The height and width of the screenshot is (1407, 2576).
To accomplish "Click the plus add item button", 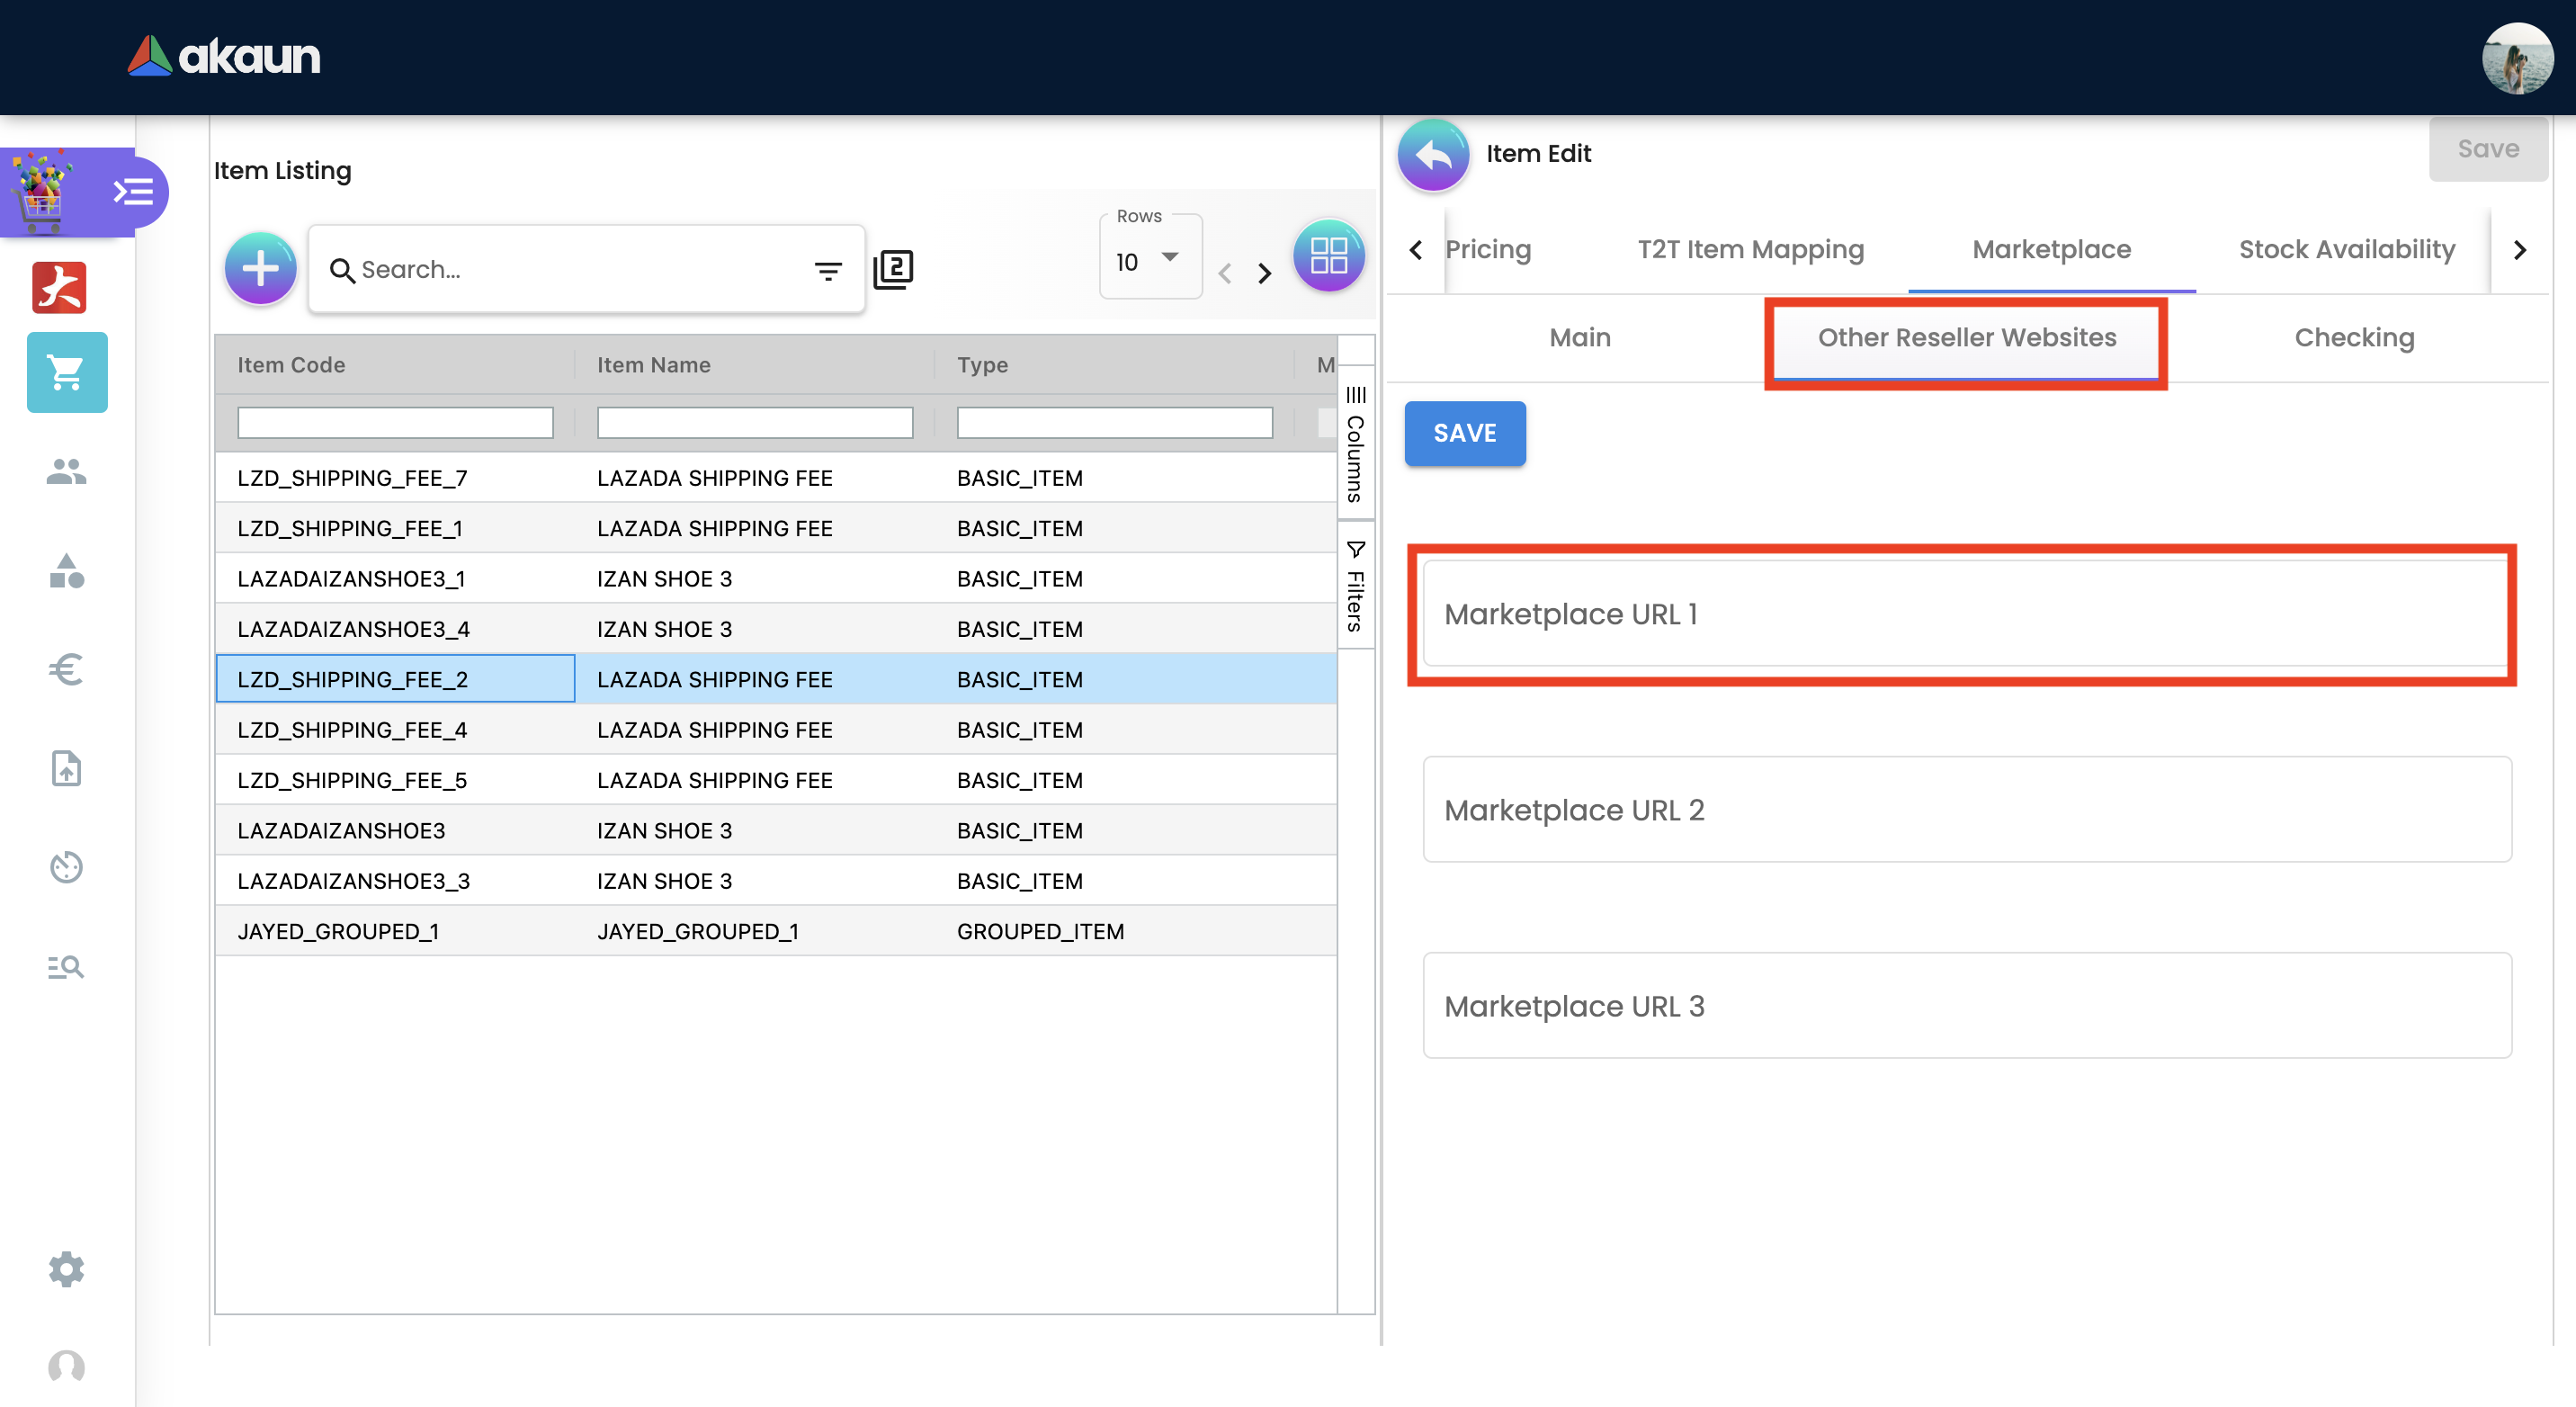I will [x=260, y=268].
